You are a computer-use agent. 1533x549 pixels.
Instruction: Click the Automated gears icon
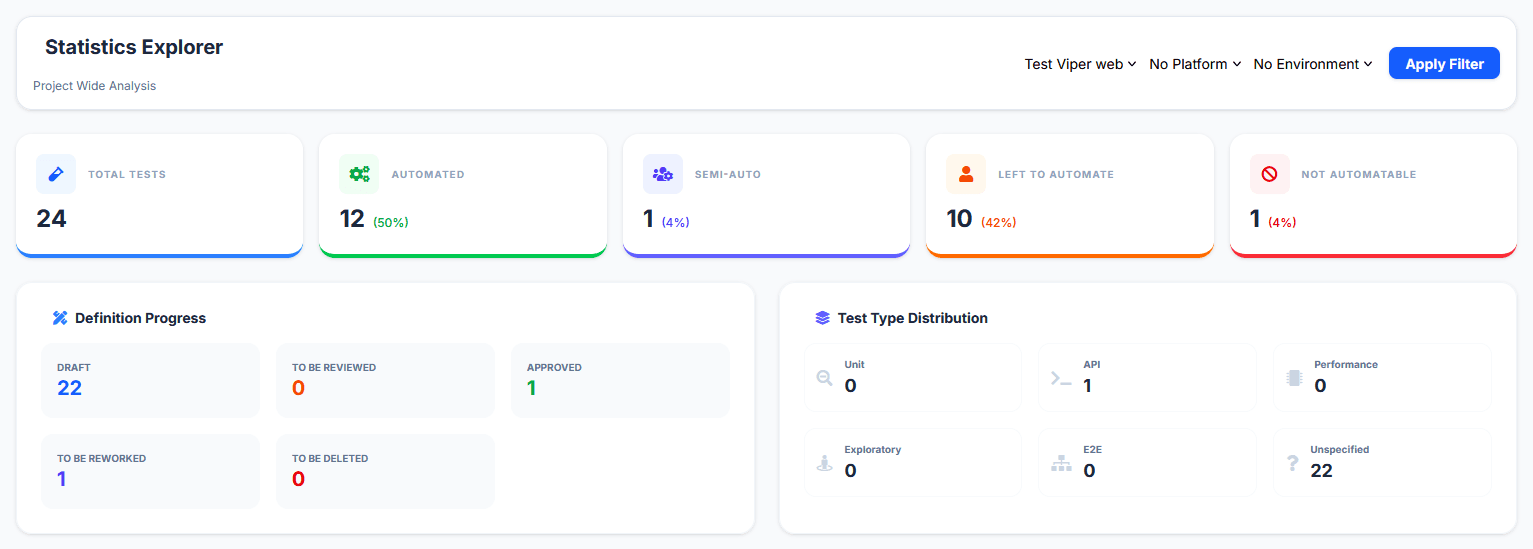[359, 174]
